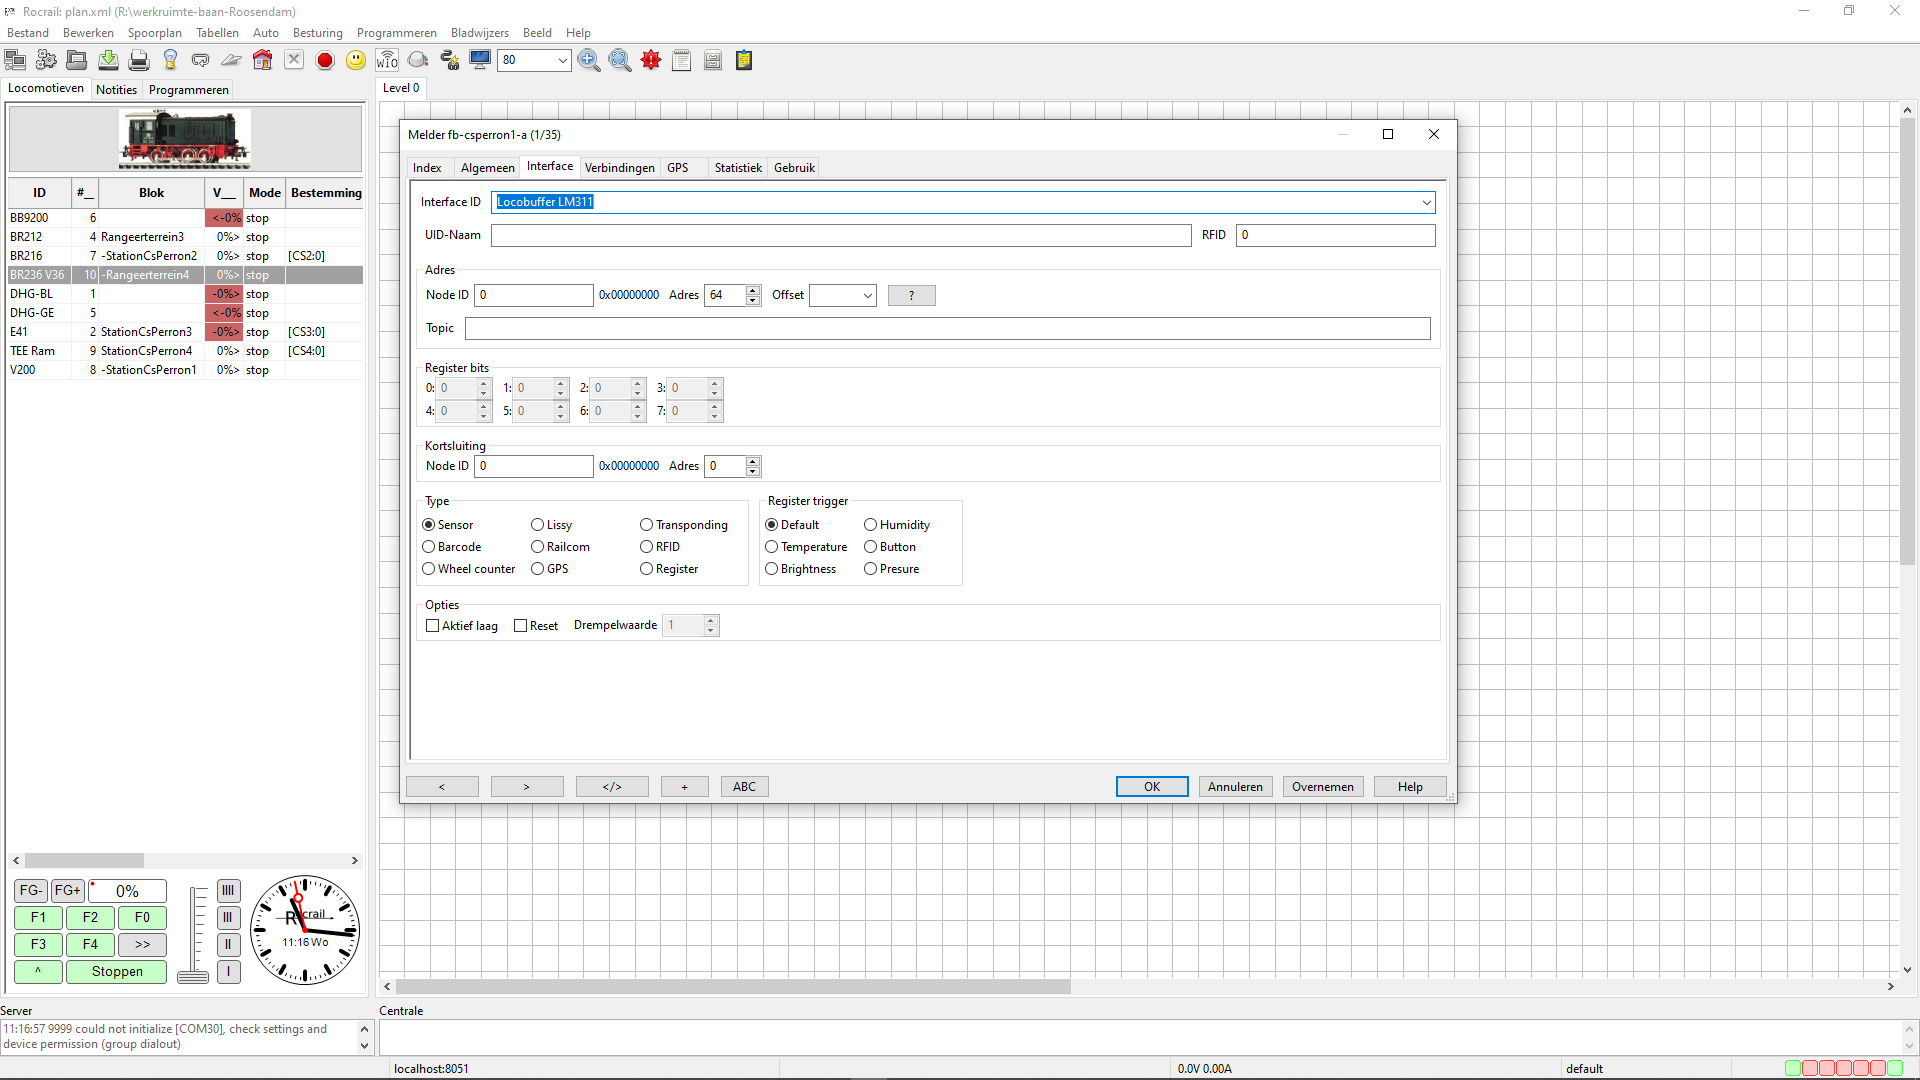Choose the Temperature register trigger option
The image size is (1920, 1080).
tap(772, 547)
